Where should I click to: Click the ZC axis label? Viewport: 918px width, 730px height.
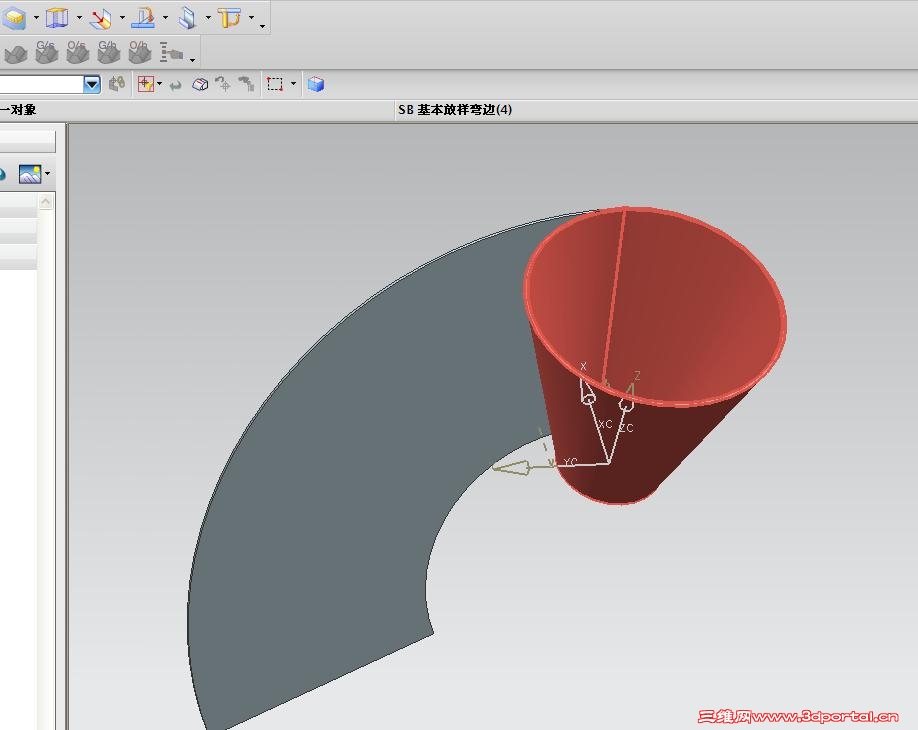point(627,428)
